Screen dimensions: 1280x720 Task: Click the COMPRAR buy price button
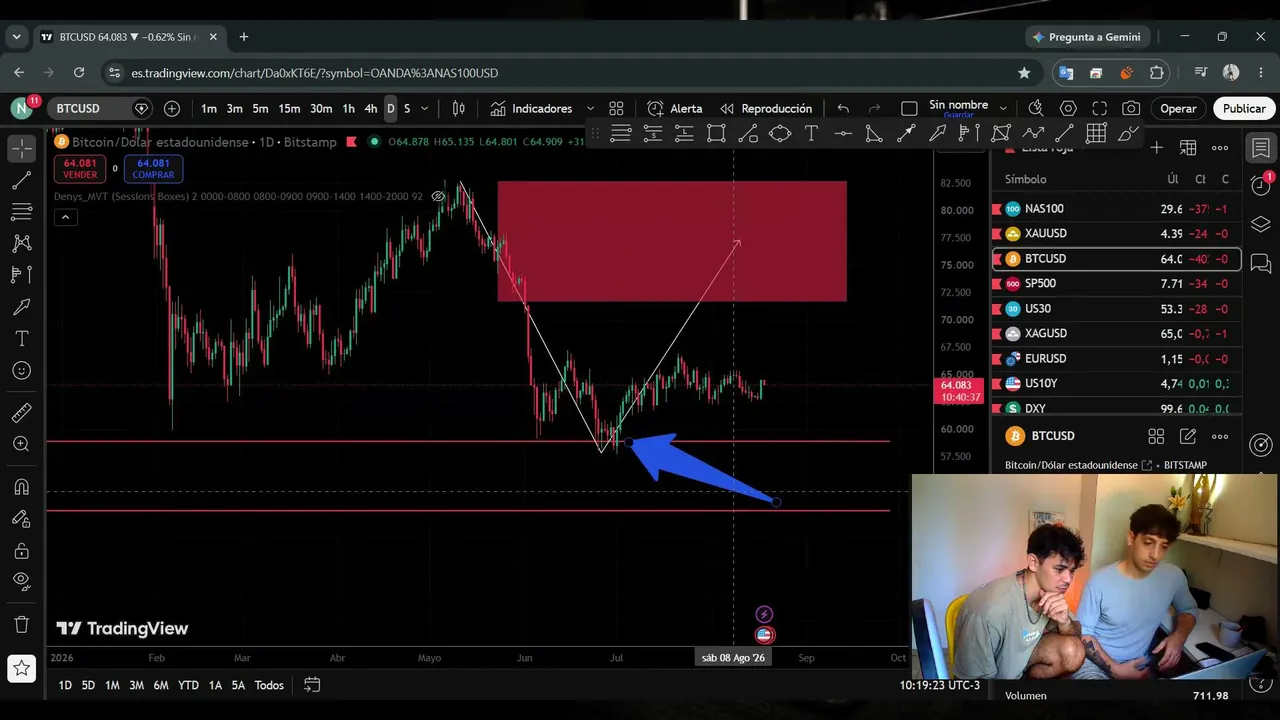(x=153, y=168)
